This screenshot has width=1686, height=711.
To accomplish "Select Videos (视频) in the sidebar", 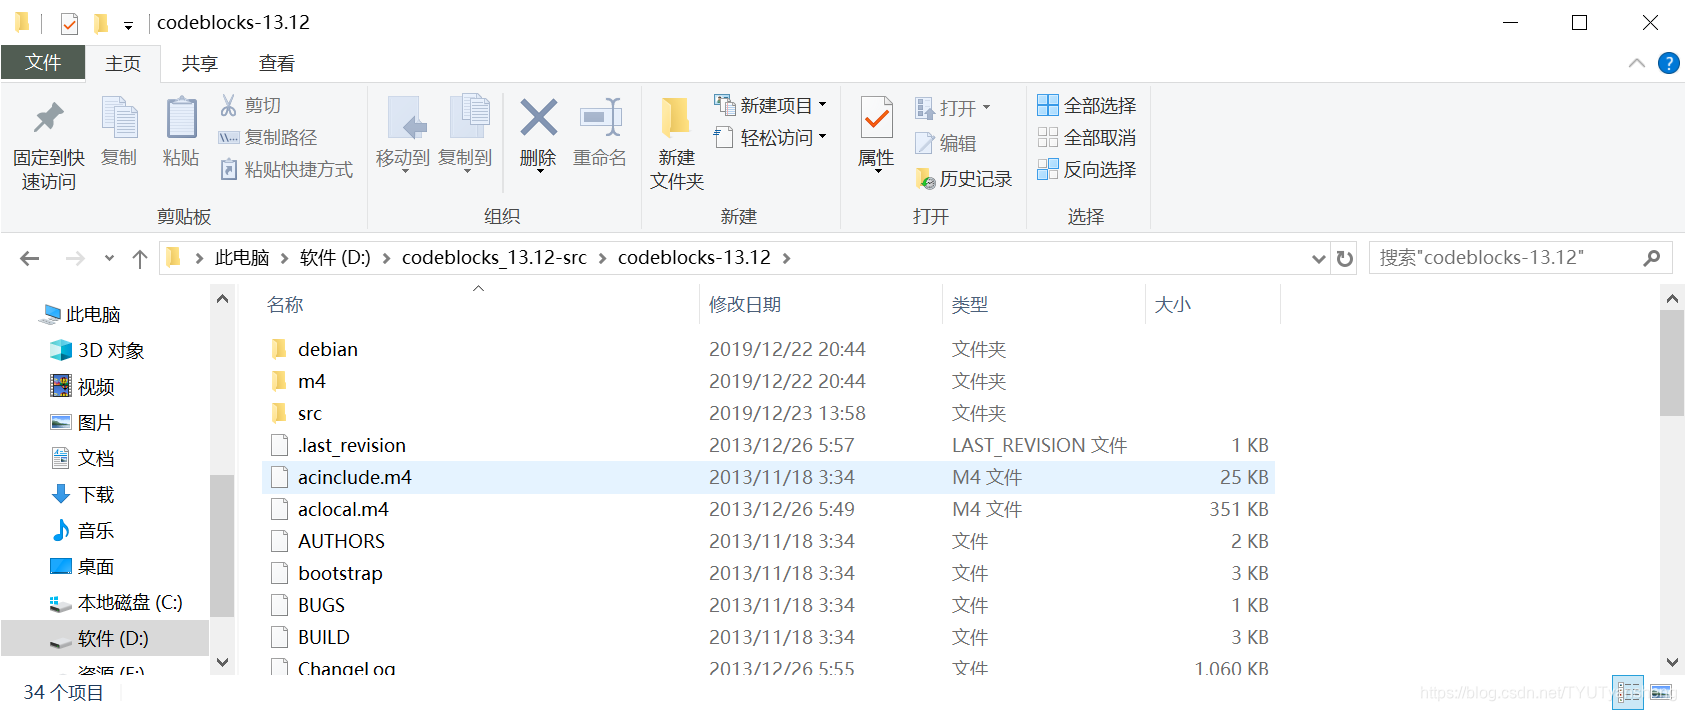I will tap(83, 386).
